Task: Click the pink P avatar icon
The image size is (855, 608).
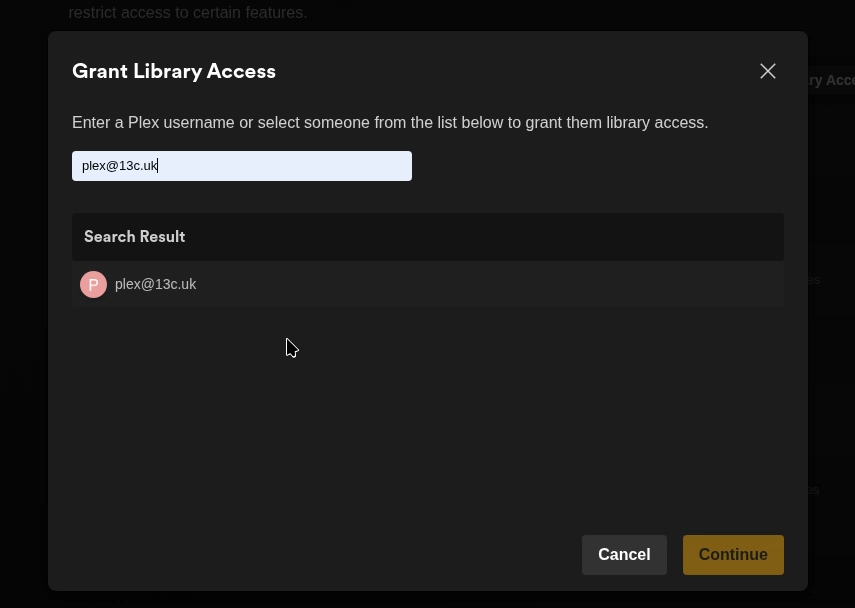Action: [x=93, y=284]
